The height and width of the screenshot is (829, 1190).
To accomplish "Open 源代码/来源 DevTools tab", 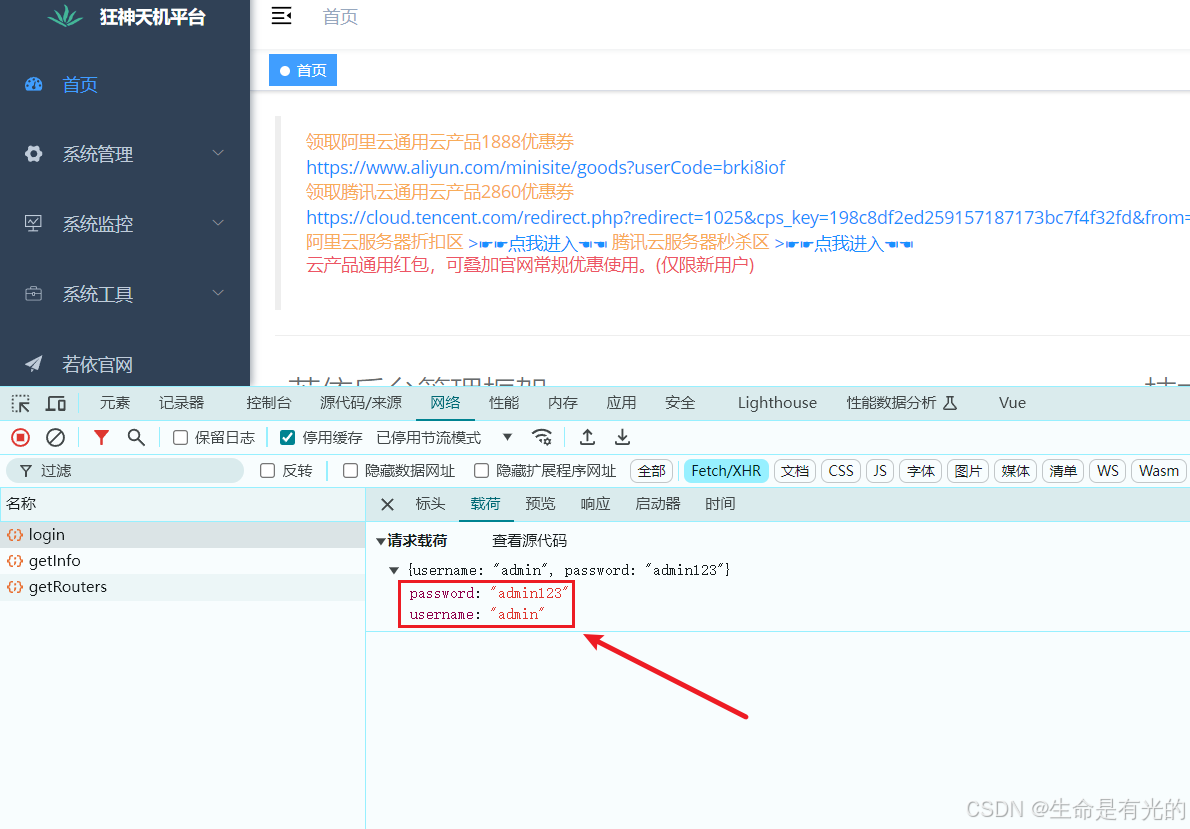I will tap(360, 403).
